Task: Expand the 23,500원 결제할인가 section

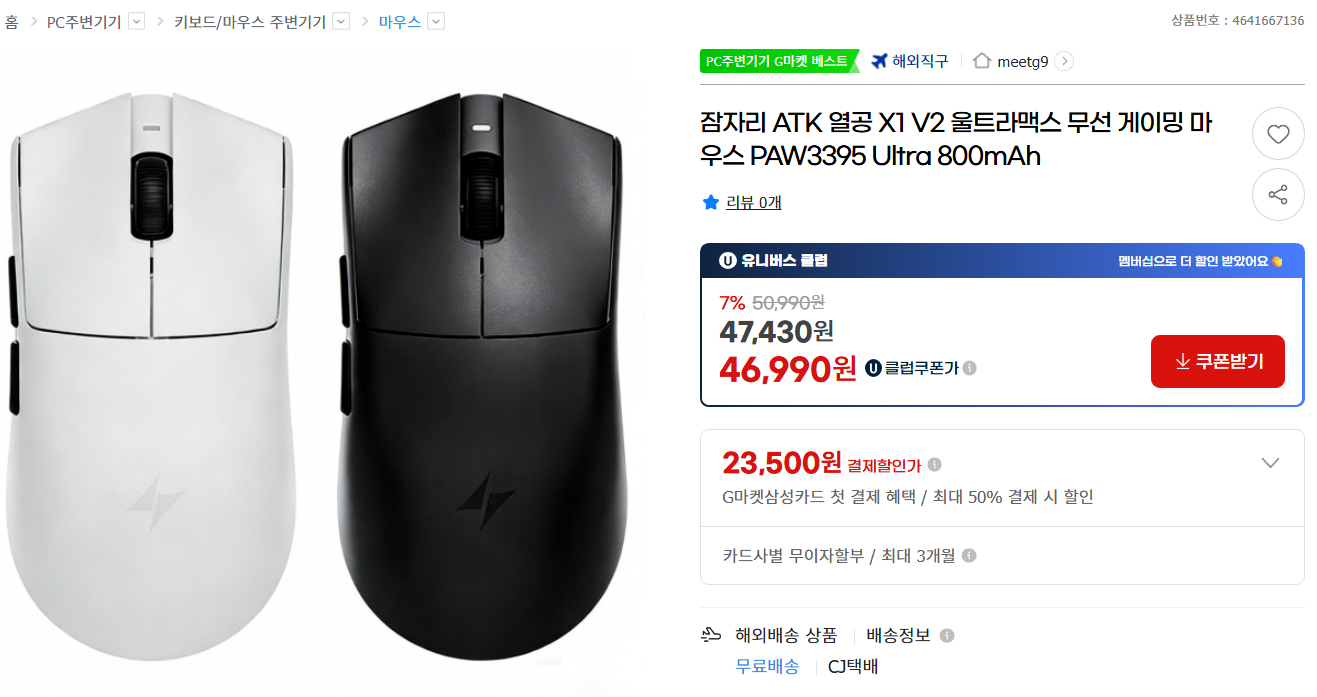Action: pyautogui.click(x=1271, y=462)
